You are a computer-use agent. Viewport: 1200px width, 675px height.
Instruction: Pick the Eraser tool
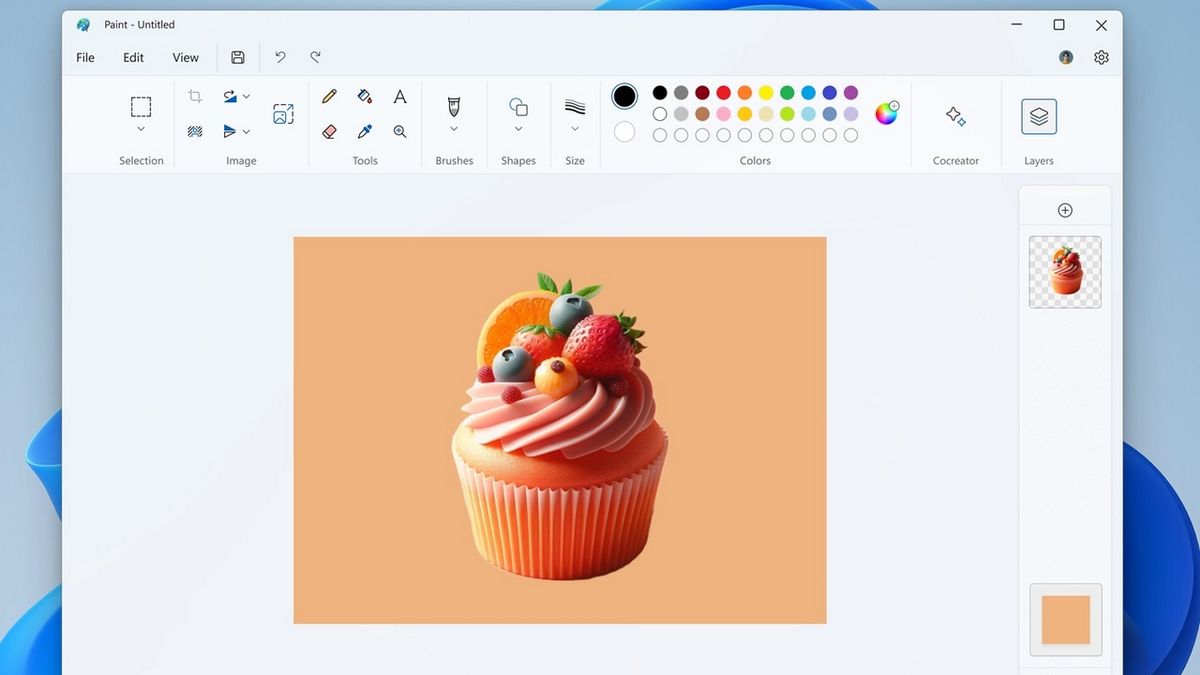click(x=329, y=131)
